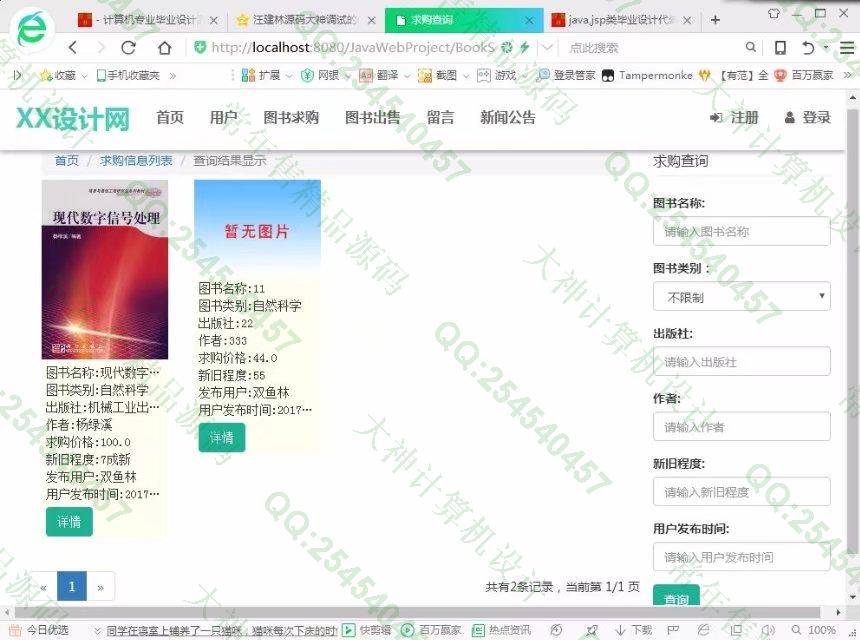
Task: Click the 注册 register link
Action: 734,117
